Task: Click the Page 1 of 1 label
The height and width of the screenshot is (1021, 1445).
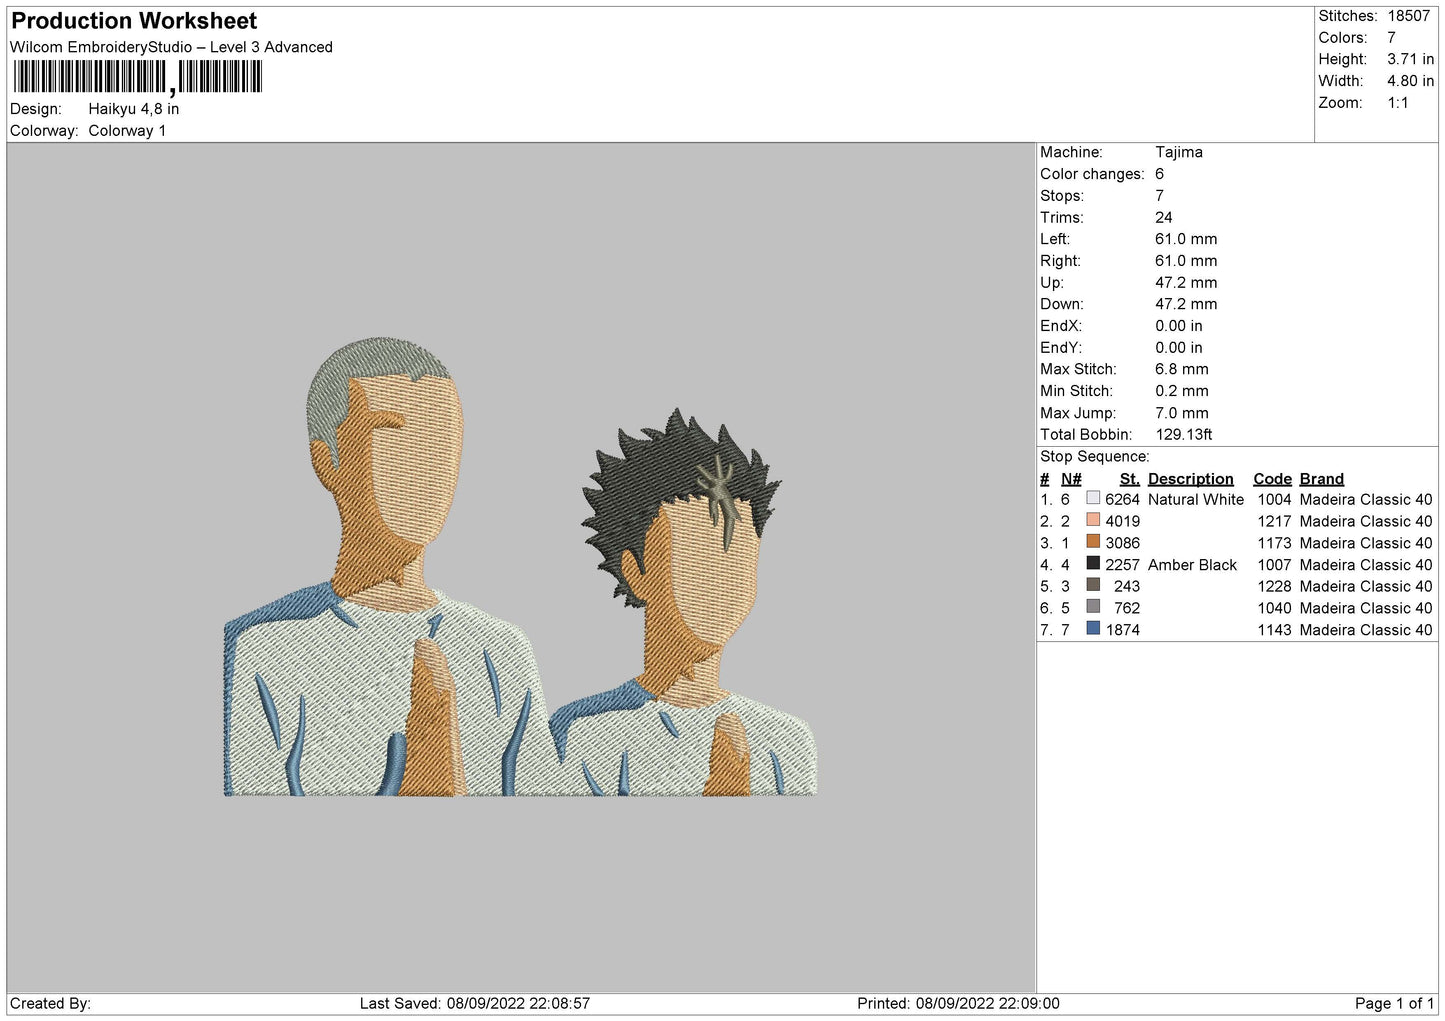Action: (1394, 1003)
